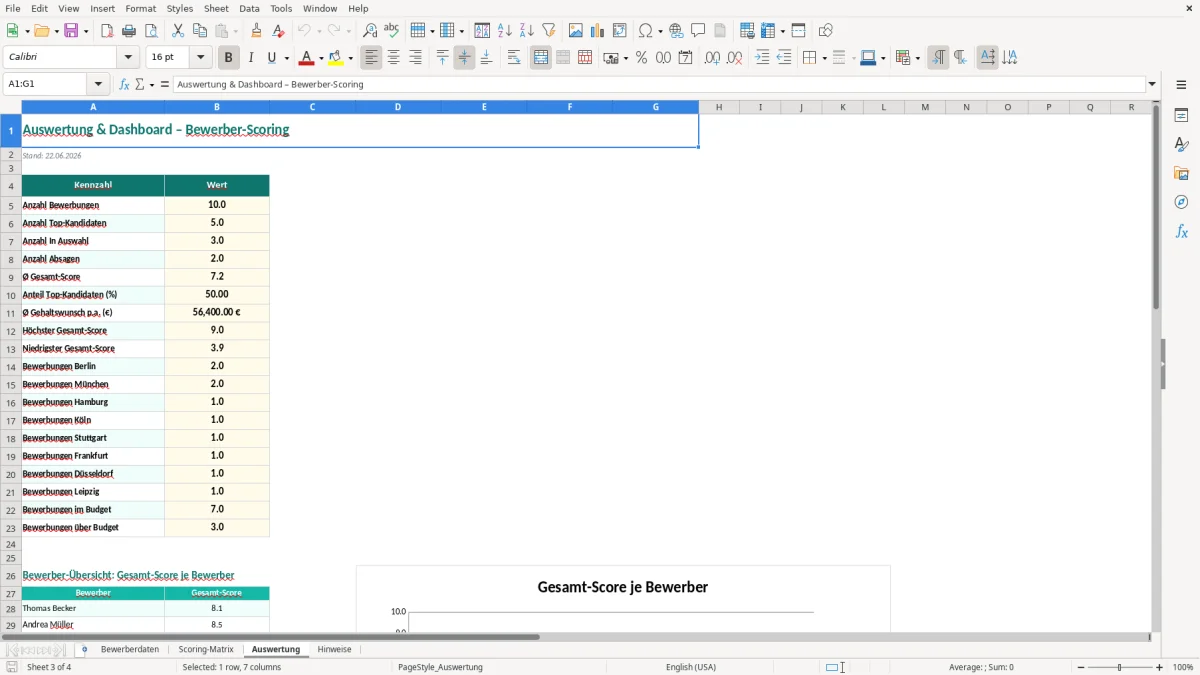
Task: Toggle Align Left
Action: [x=372, y=58]
